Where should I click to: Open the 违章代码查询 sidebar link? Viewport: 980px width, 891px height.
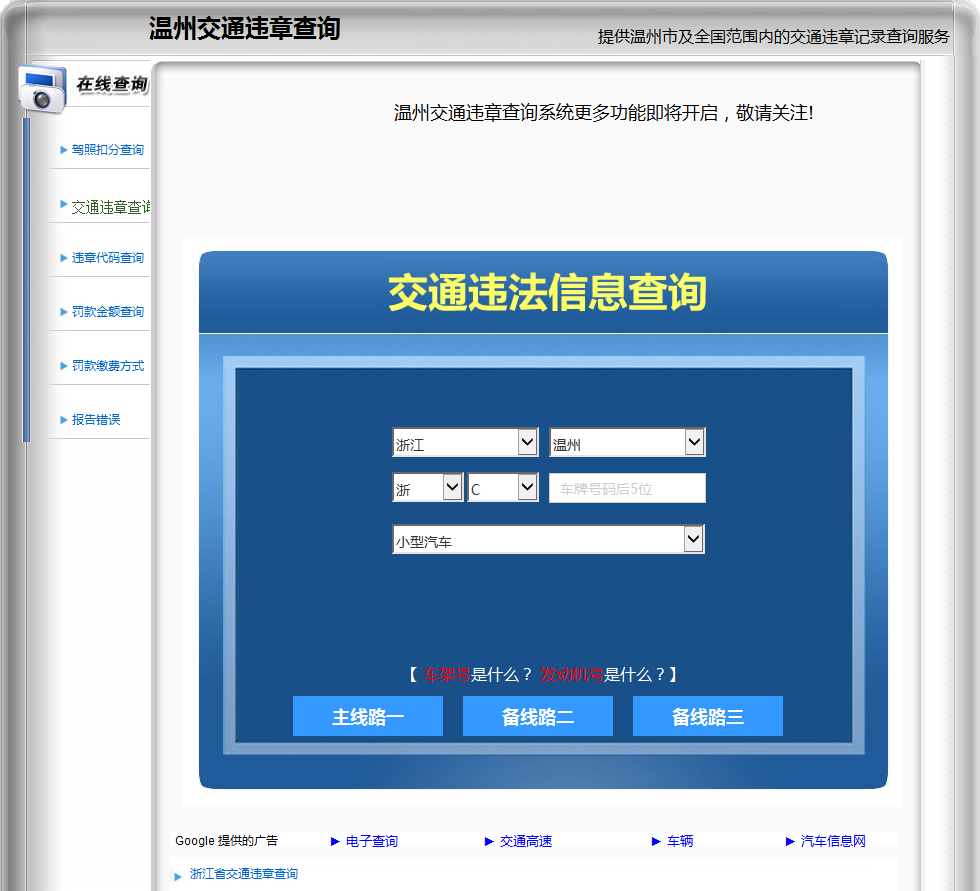click(108, 258)
